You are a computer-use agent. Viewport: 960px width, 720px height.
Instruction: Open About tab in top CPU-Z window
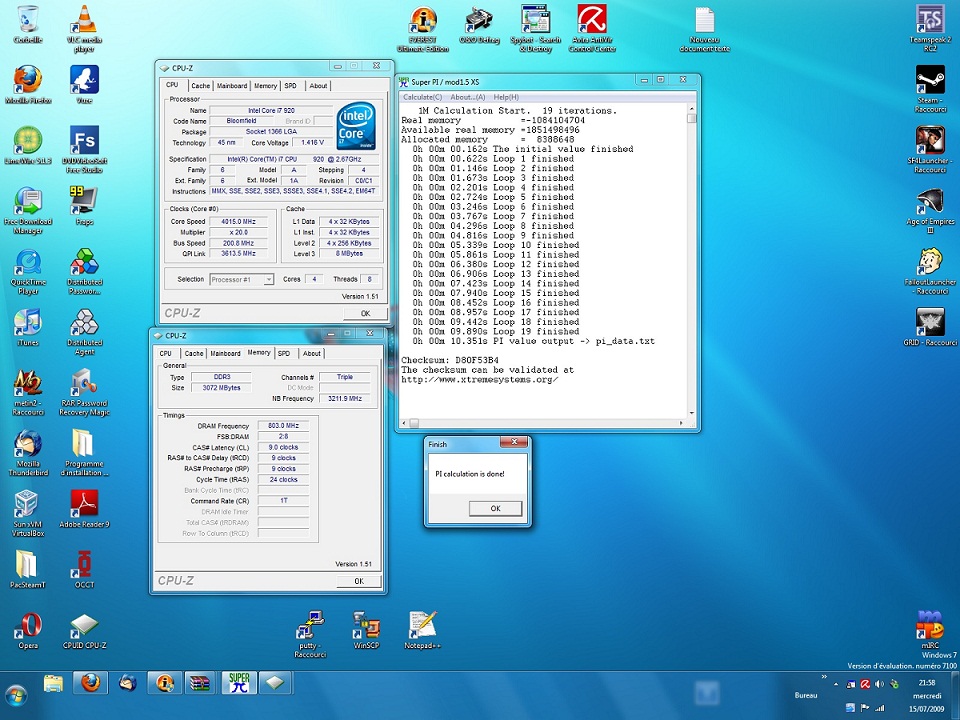[x=318, y=86]
